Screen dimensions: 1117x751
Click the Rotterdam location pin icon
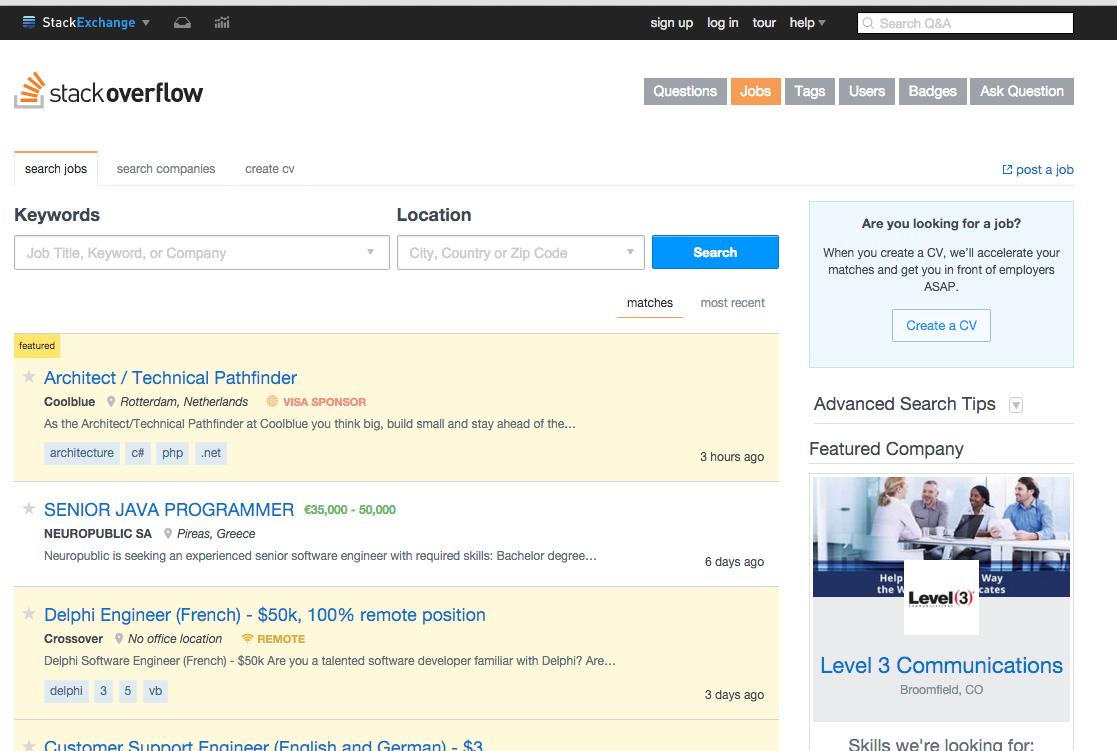tap(111, 402)
